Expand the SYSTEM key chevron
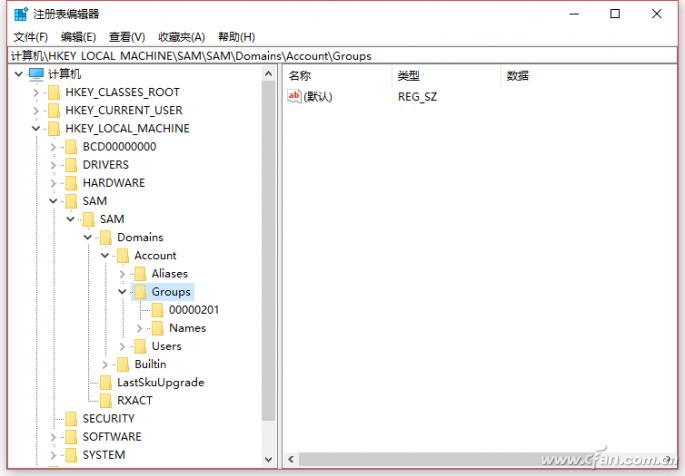The width and height of the screenshot is (685, 476). [53, 455]
